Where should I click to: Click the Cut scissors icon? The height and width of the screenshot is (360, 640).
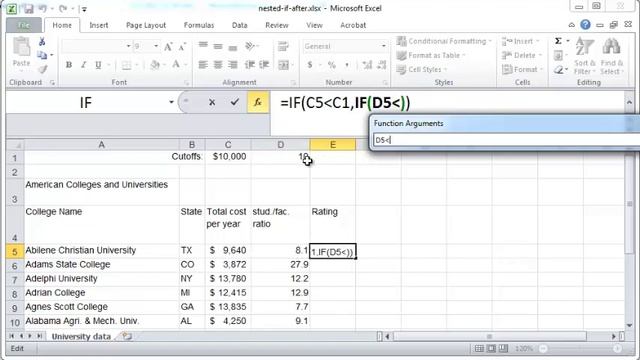pos(42,41)
